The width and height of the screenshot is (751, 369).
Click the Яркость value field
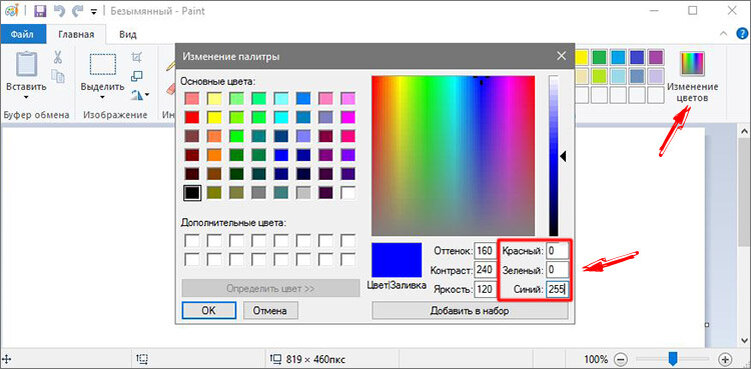tap(485, 289)
